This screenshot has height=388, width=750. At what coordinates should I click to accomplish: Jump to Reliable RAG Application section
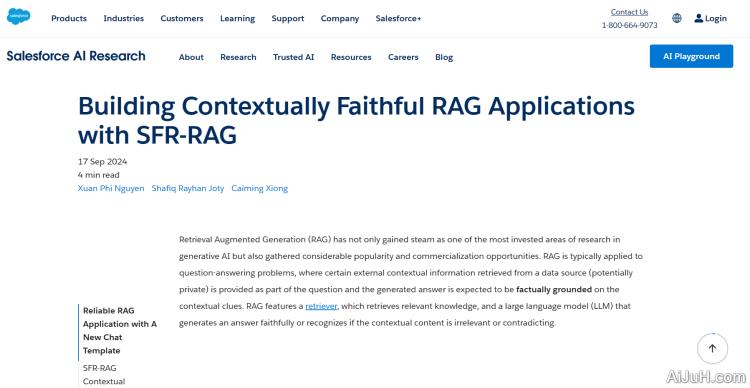(x=120, y=331)
